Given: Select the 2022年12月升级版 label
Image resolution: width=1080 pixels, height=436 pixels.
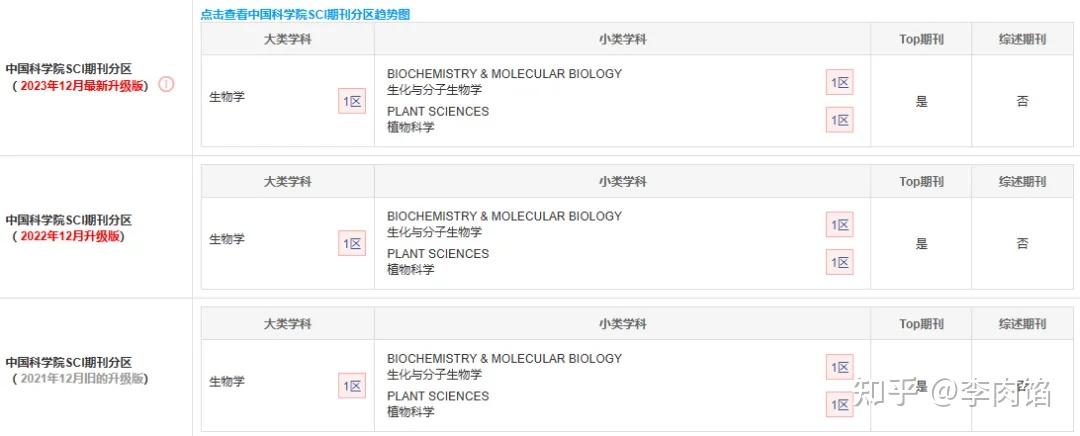Looking at the screenshot, I should coord(70,236).
